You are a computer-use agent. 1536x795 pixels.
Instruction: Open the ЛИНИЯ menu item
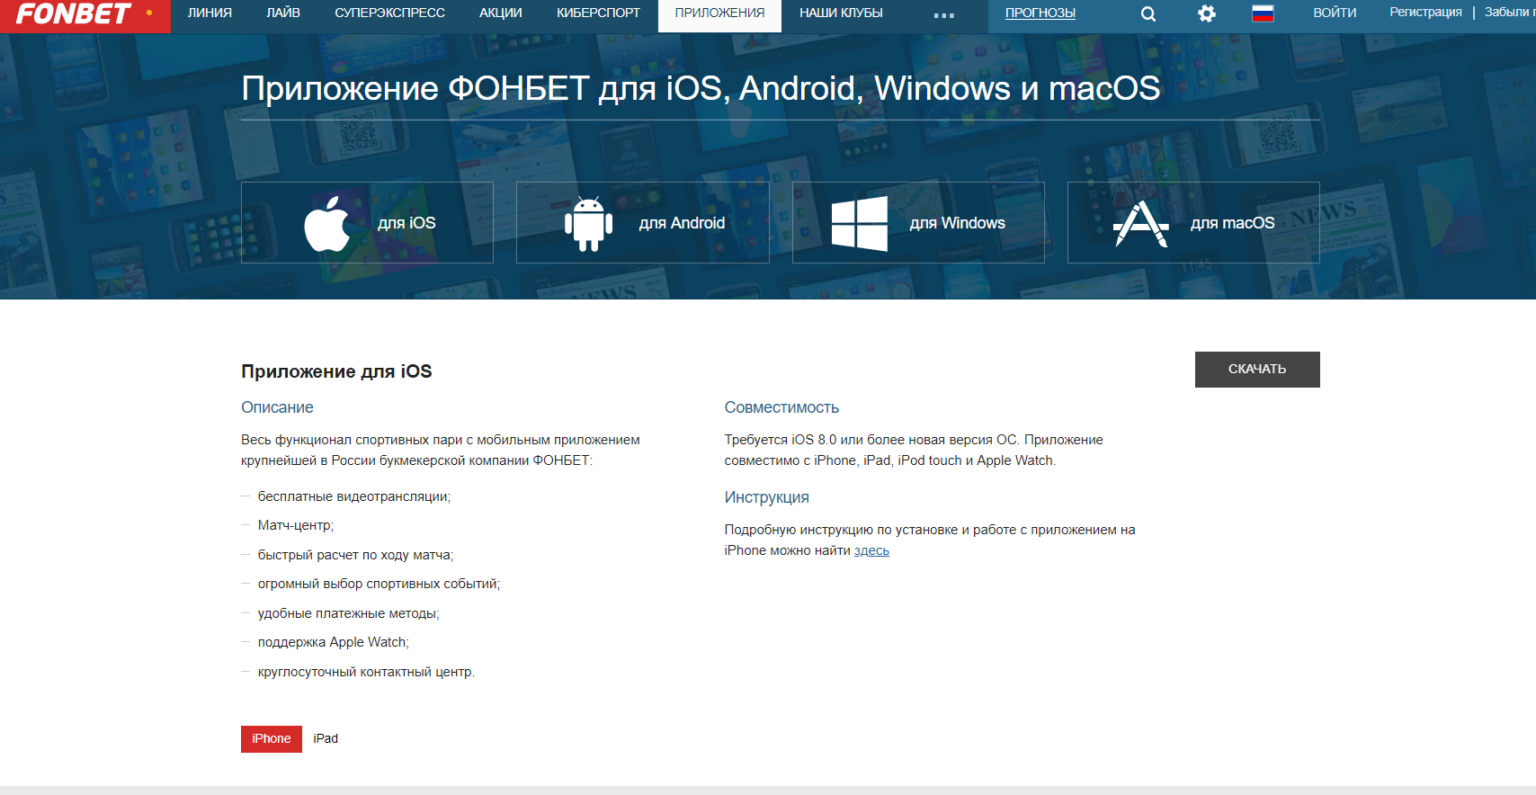tap(209, 13)
